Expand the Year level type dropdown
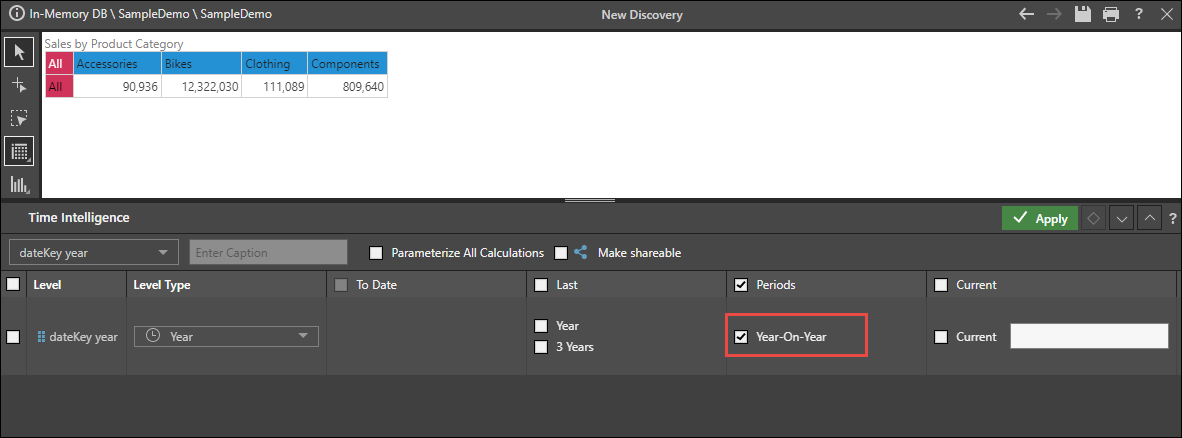Screen dimensions: 1182x438 point(226,337)
